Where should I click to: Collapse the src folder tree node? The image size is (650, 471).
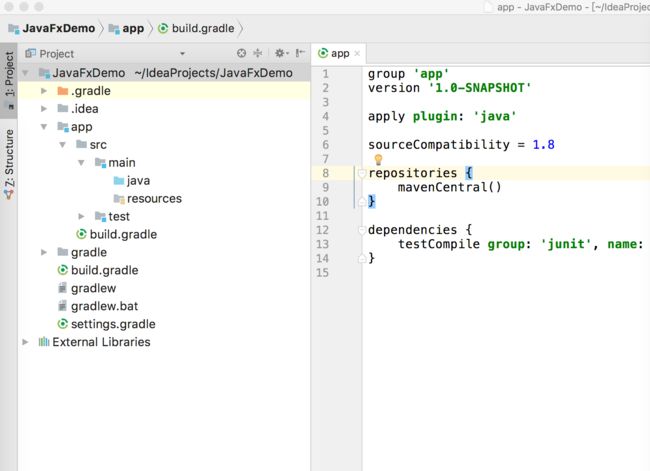[x=63, y=145]
